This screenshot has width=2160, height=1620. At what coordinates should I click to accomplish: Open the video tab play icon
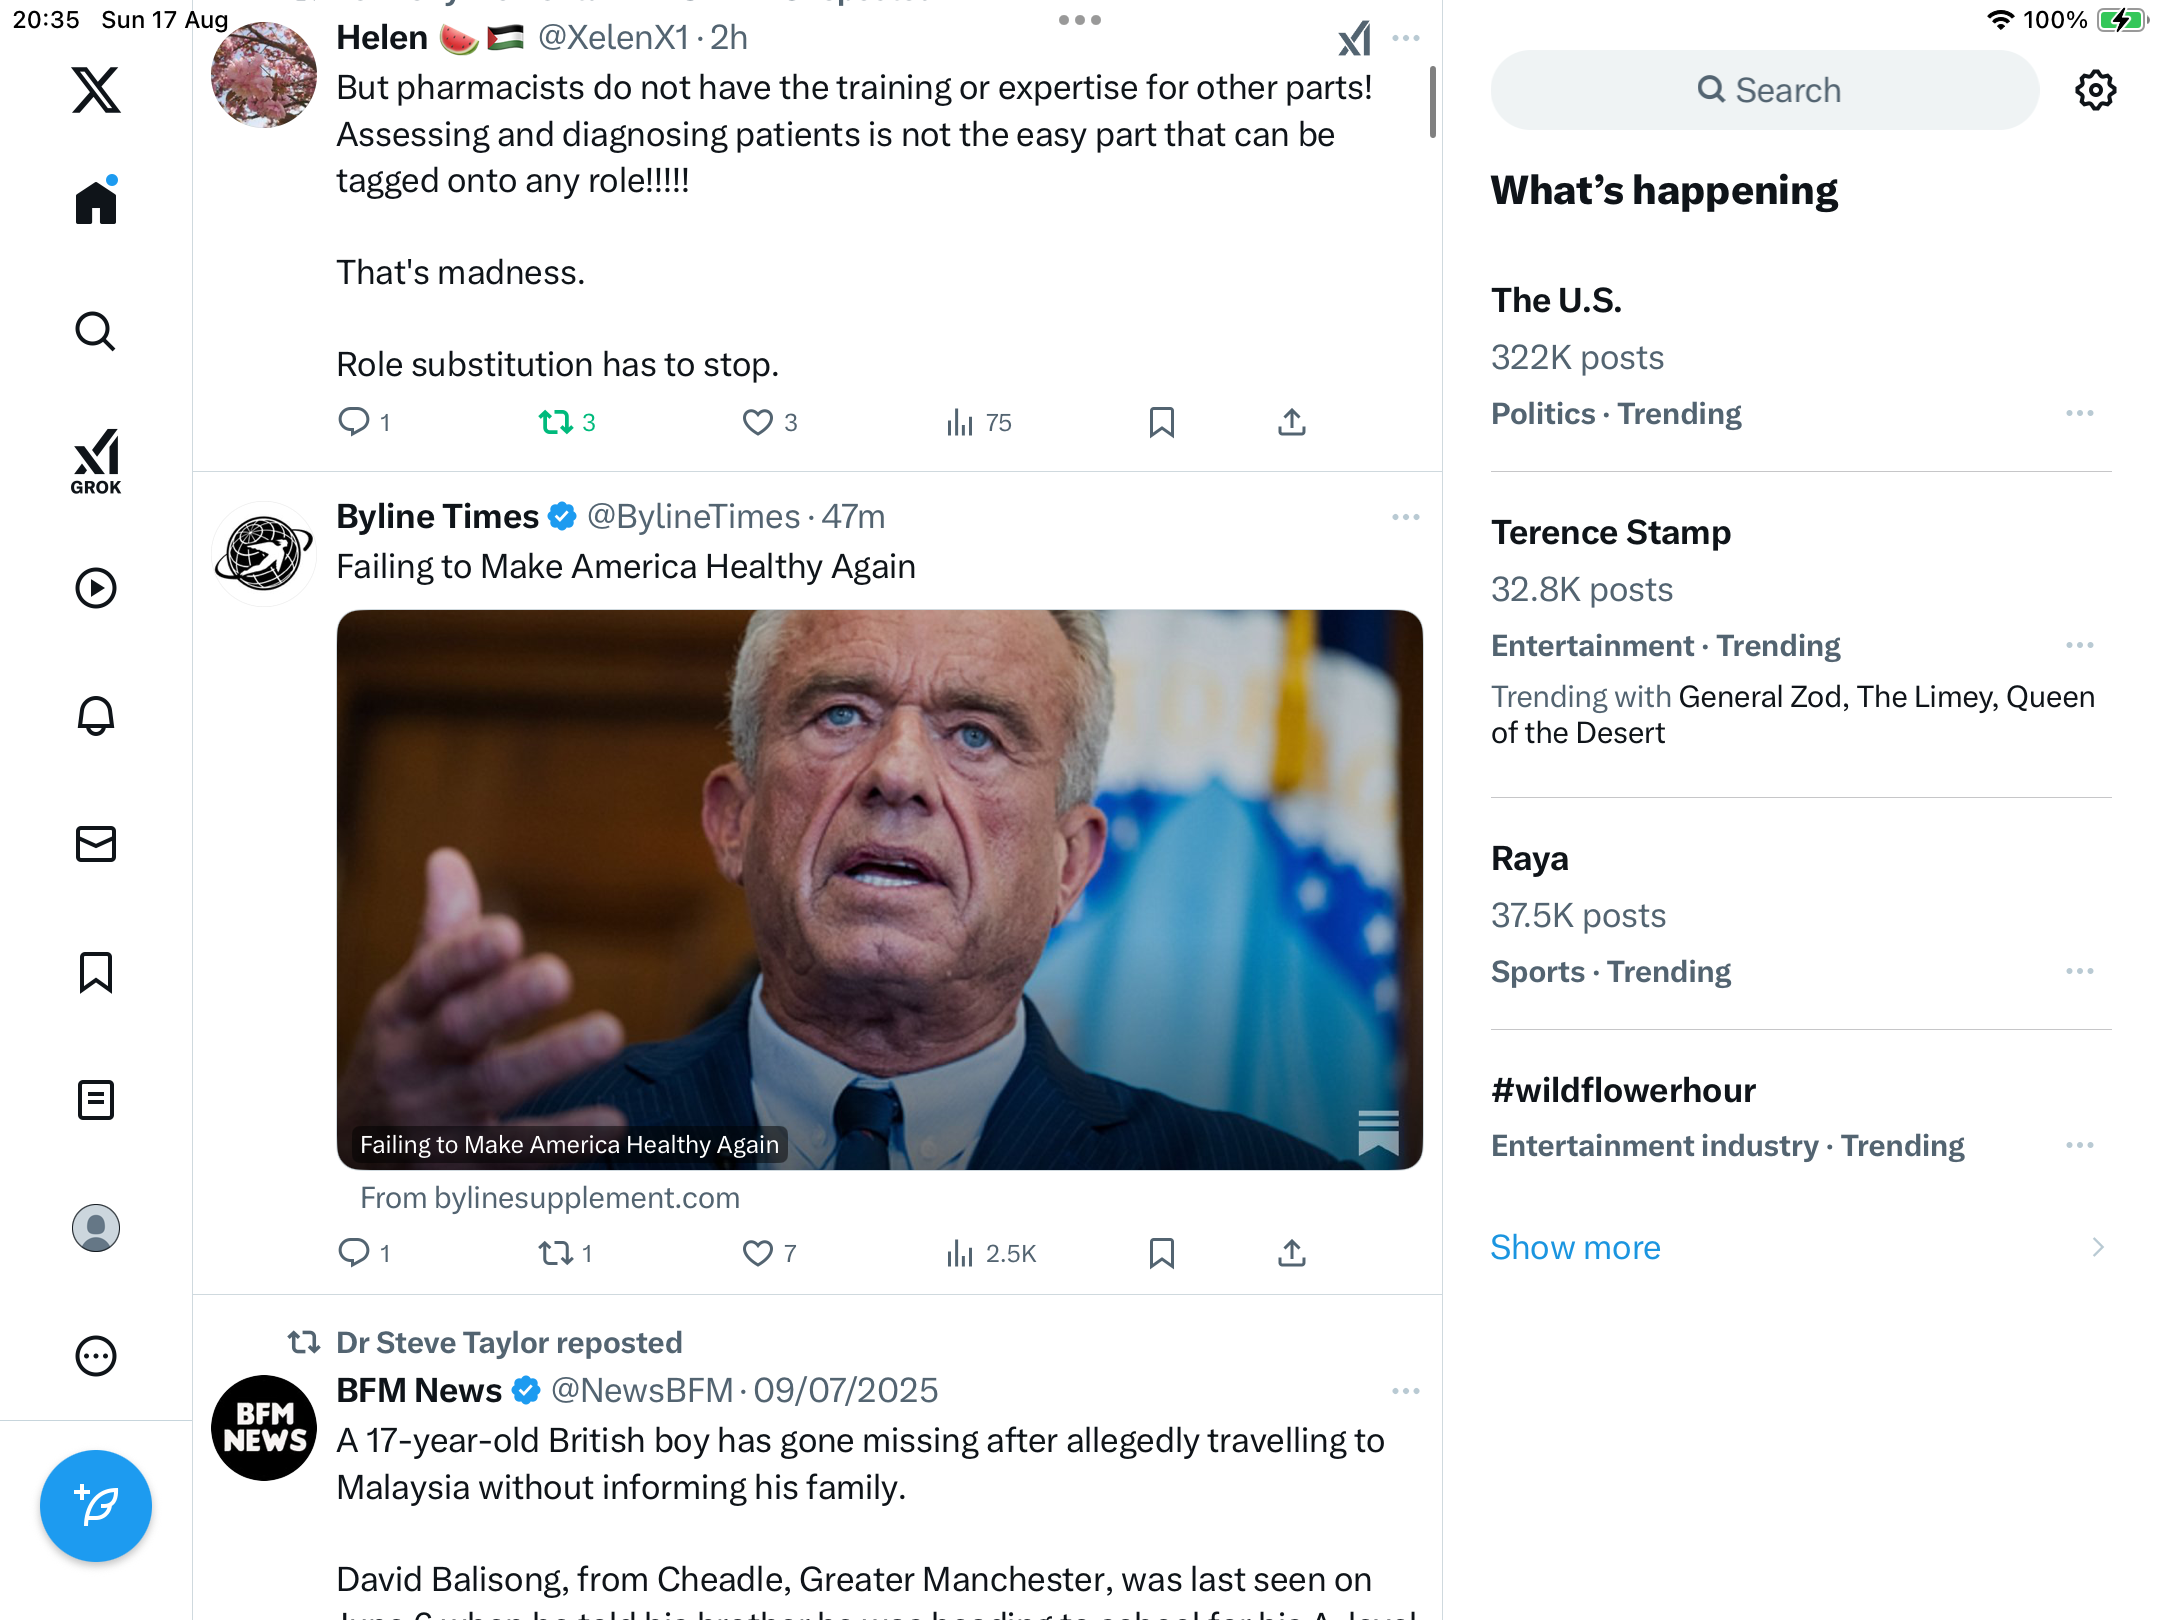(96, 588)
